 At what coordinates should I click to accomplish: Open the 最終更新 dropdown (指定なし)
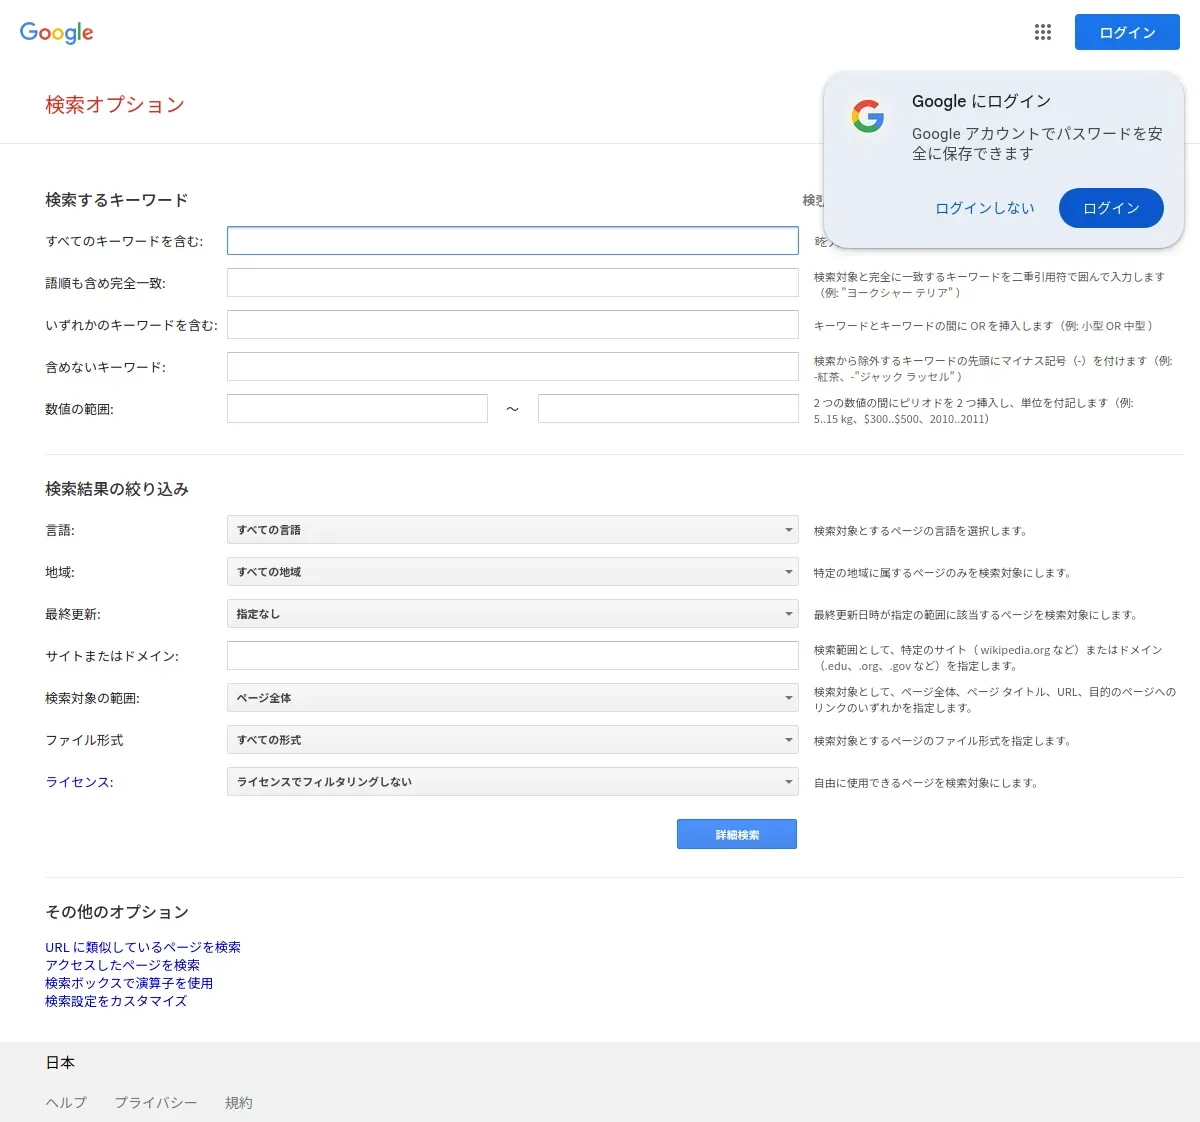click(512, 614)
